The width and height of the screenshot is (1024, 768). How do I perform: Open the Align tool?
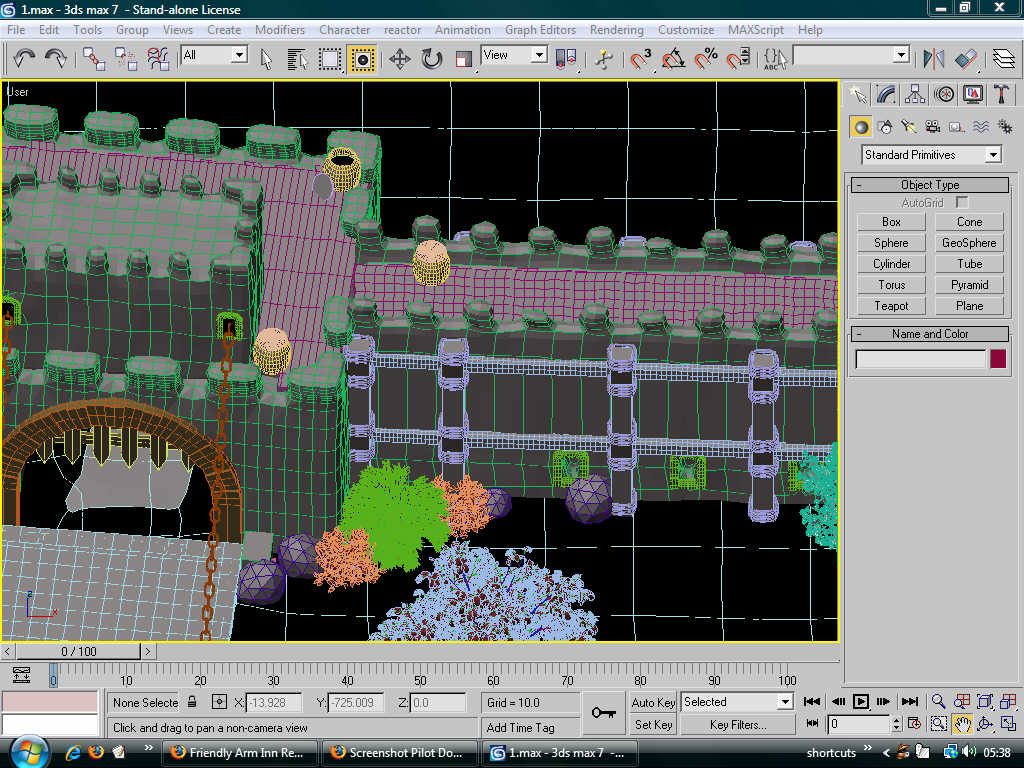[x=966, y=59]
